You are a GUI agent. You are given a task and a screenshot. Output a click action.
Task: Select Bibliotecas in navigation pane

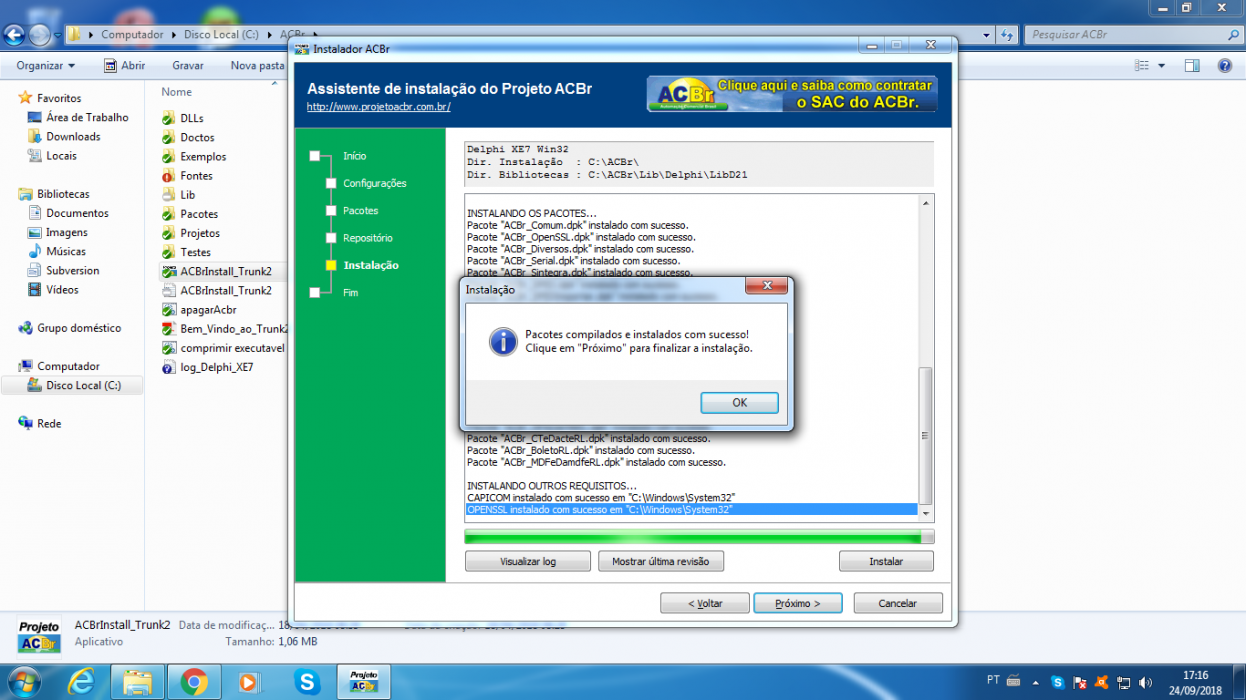[63, 194]
